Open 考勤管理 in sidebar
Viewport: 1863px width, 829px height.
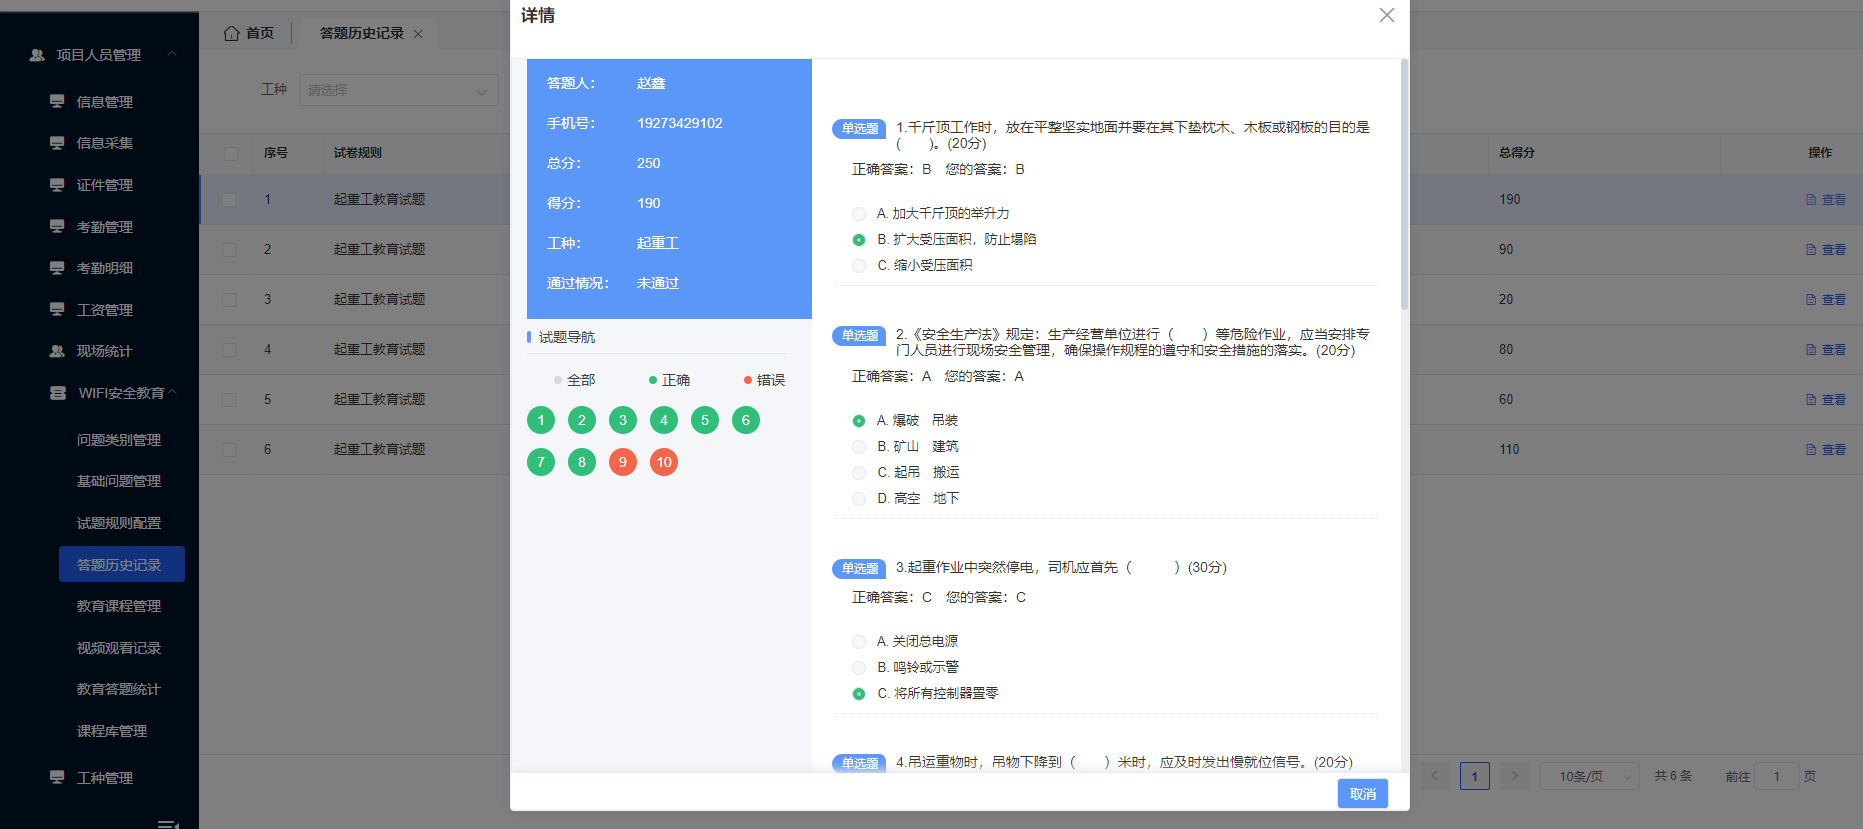pos(104,227)
